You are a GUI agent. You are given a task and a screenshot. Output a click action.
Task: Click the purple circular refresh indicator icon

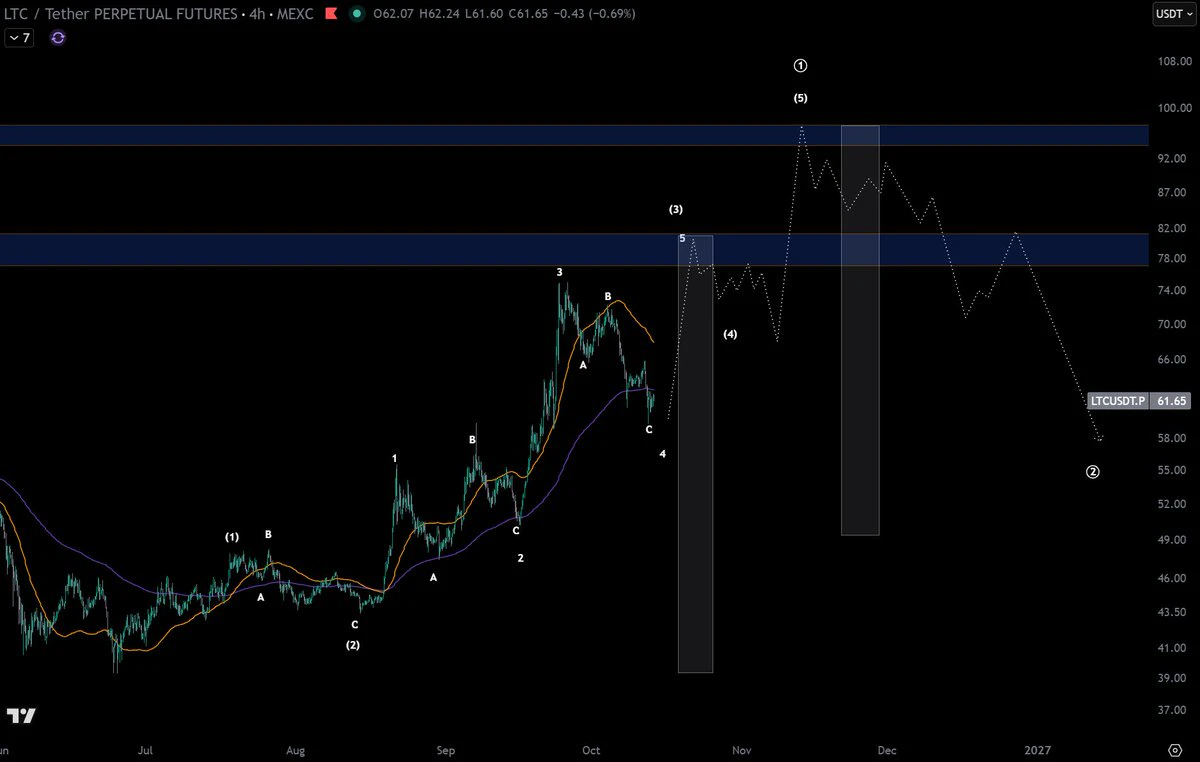(58, 38)
